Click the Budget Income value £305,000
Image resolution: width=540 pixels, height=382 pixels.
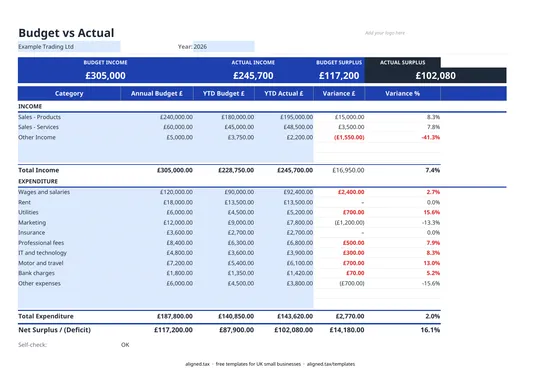pos(105,76)
